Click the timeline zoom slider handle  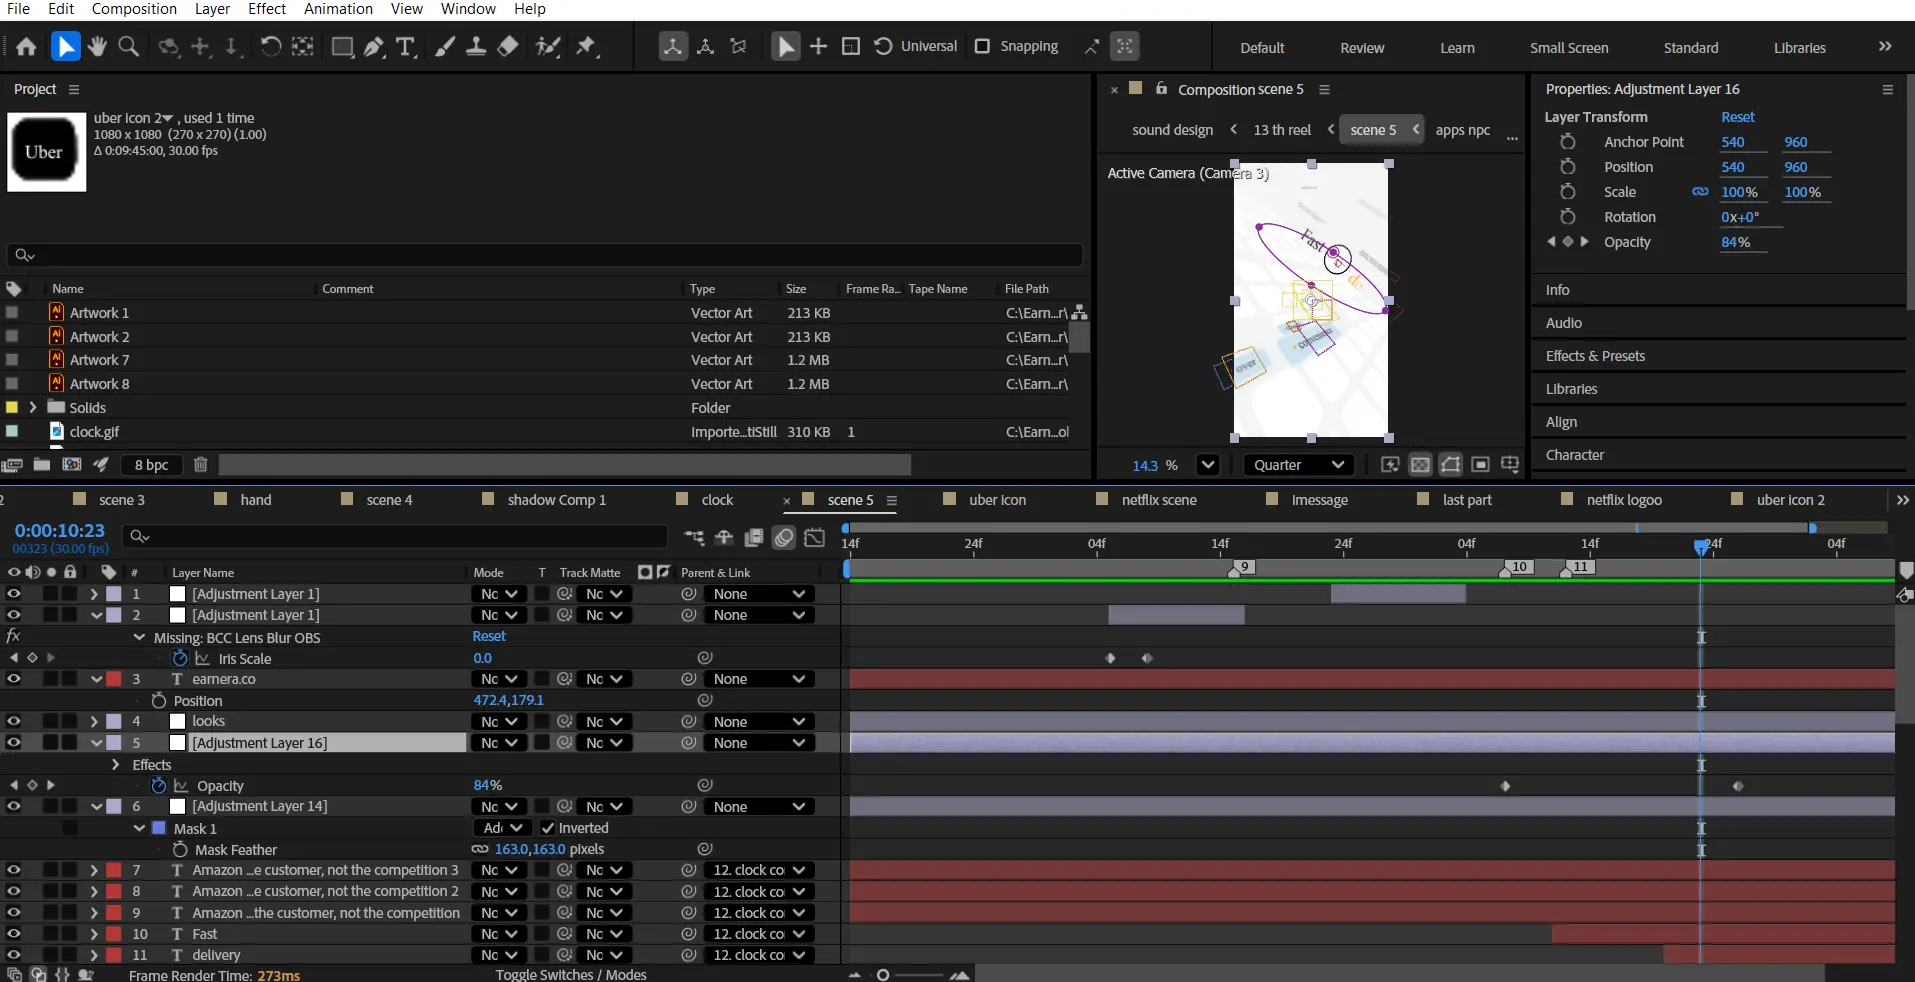click(x=883, y=975)
